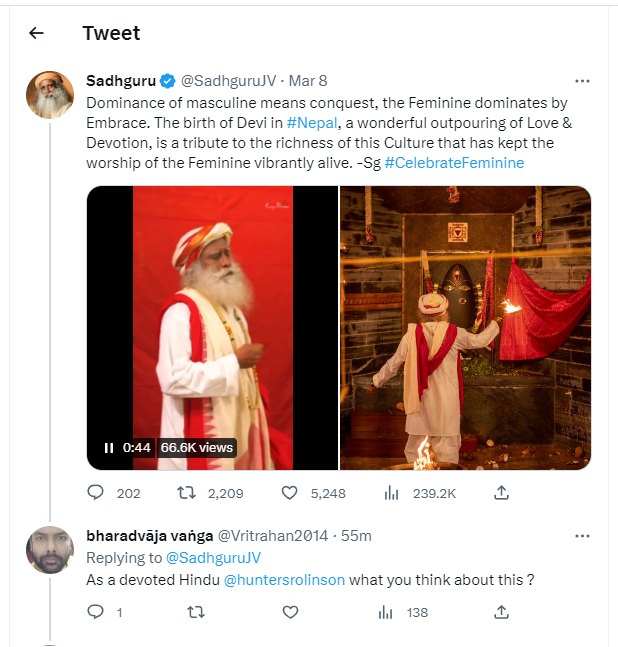The height and width of the screenshot is (647, 618).
Task: Open the @huntersrolinson mention
Action: point(291,581)
